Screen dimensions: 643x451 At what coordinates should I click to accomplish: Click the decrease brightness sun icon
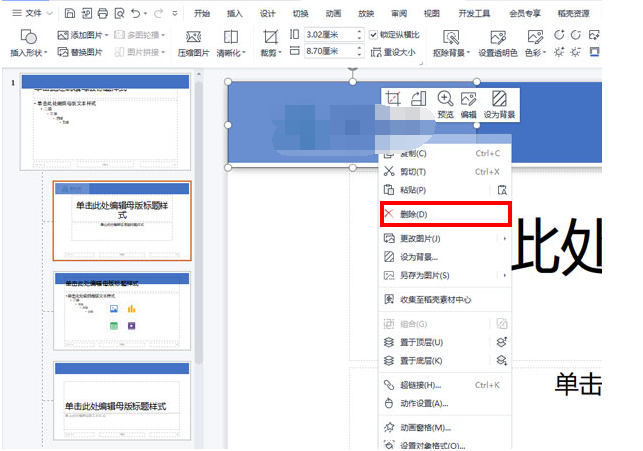tap(576, 52)
